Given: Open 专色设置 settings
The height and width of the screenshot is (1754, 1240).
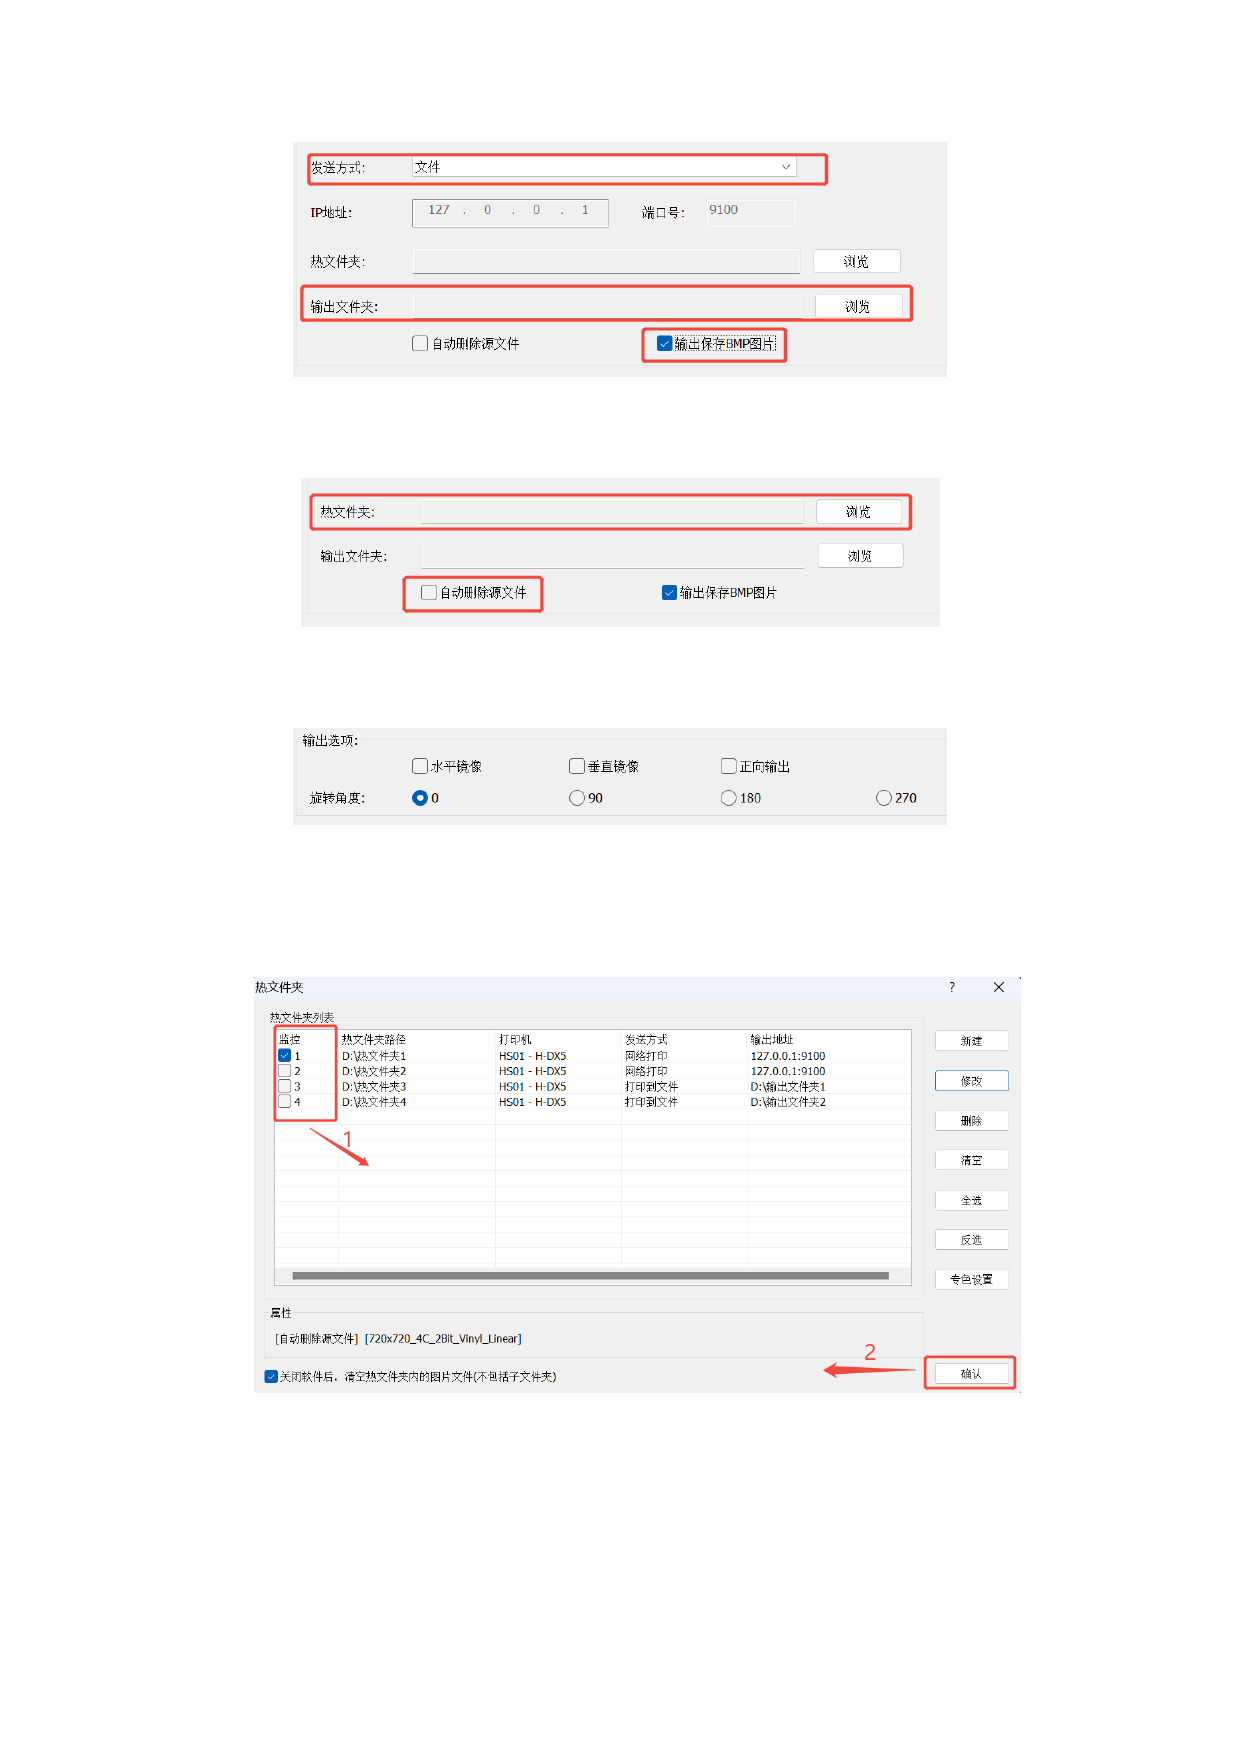Looking at the screenshot, I should coord(971,1279).
